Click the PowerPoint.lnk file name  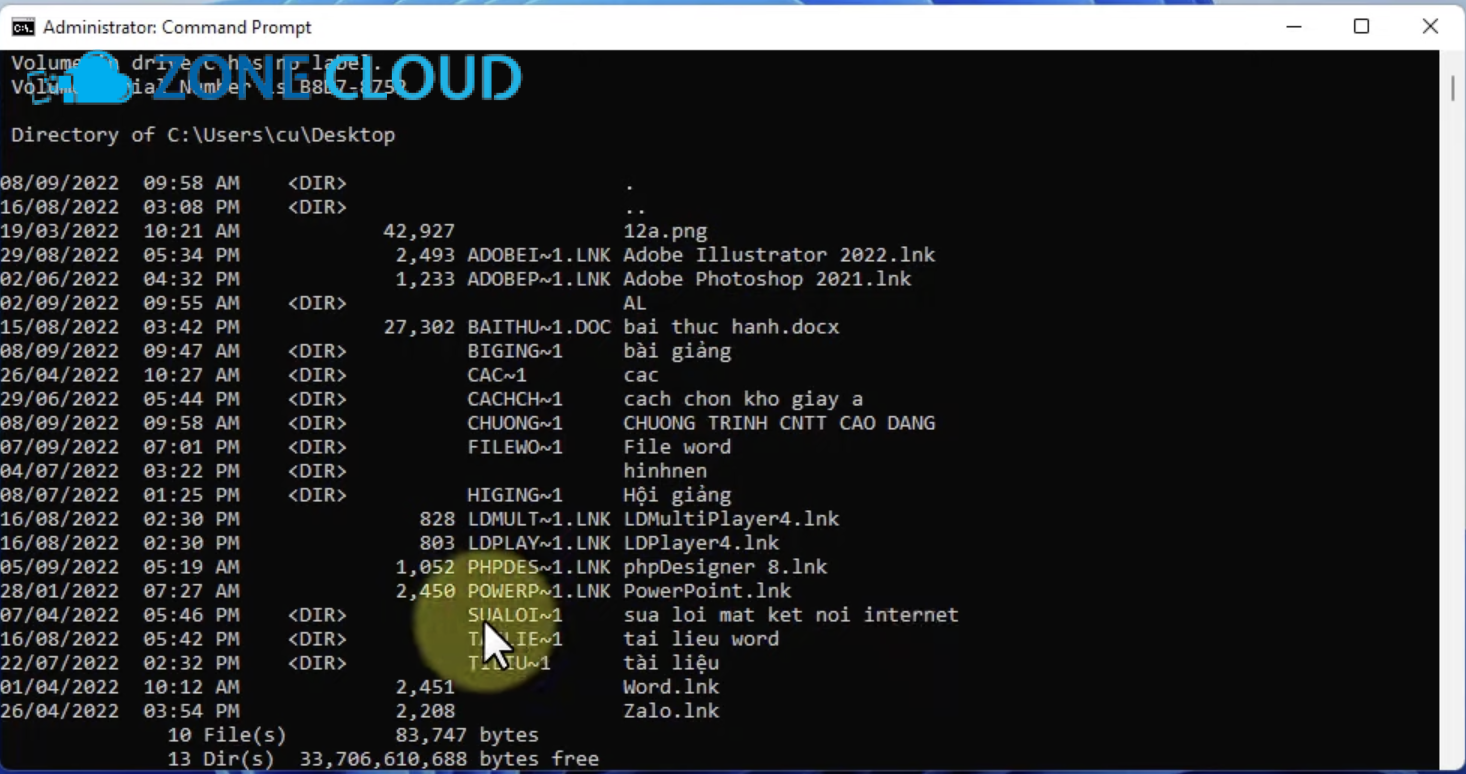(707, 591)
